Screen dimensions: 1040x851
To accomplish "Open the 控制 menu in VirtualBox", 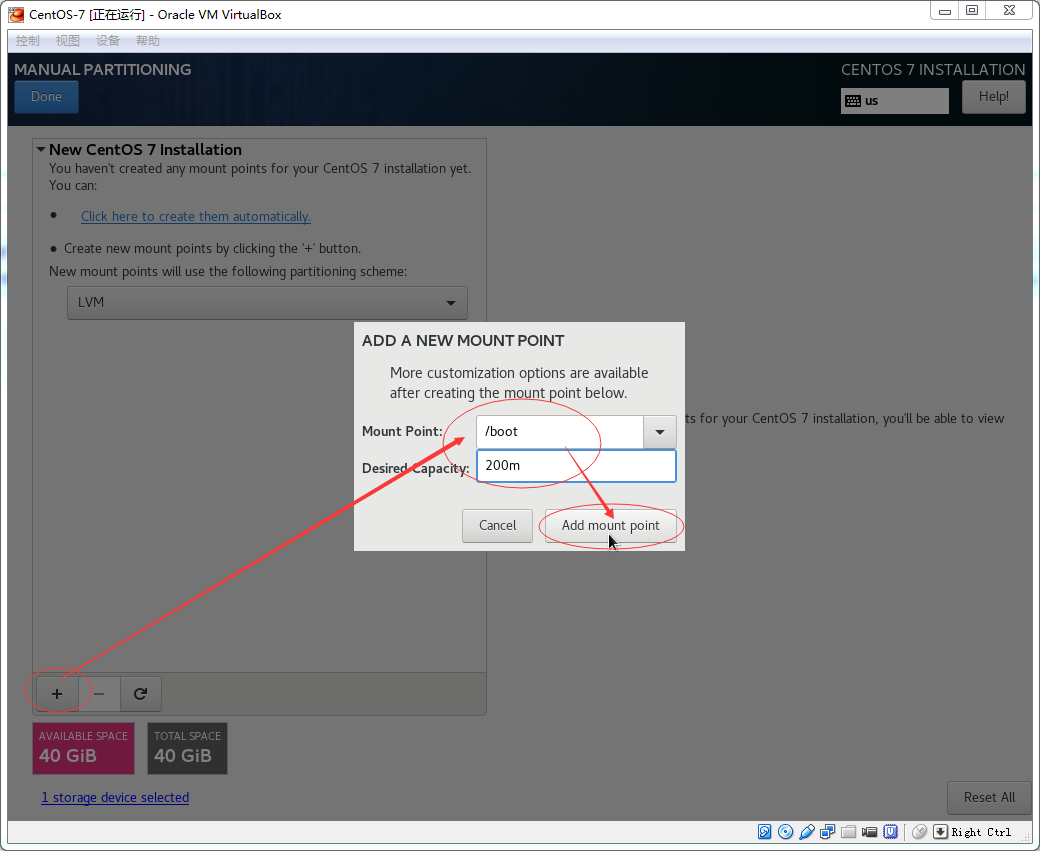I will pyautogui.click(x=28, y=41).
